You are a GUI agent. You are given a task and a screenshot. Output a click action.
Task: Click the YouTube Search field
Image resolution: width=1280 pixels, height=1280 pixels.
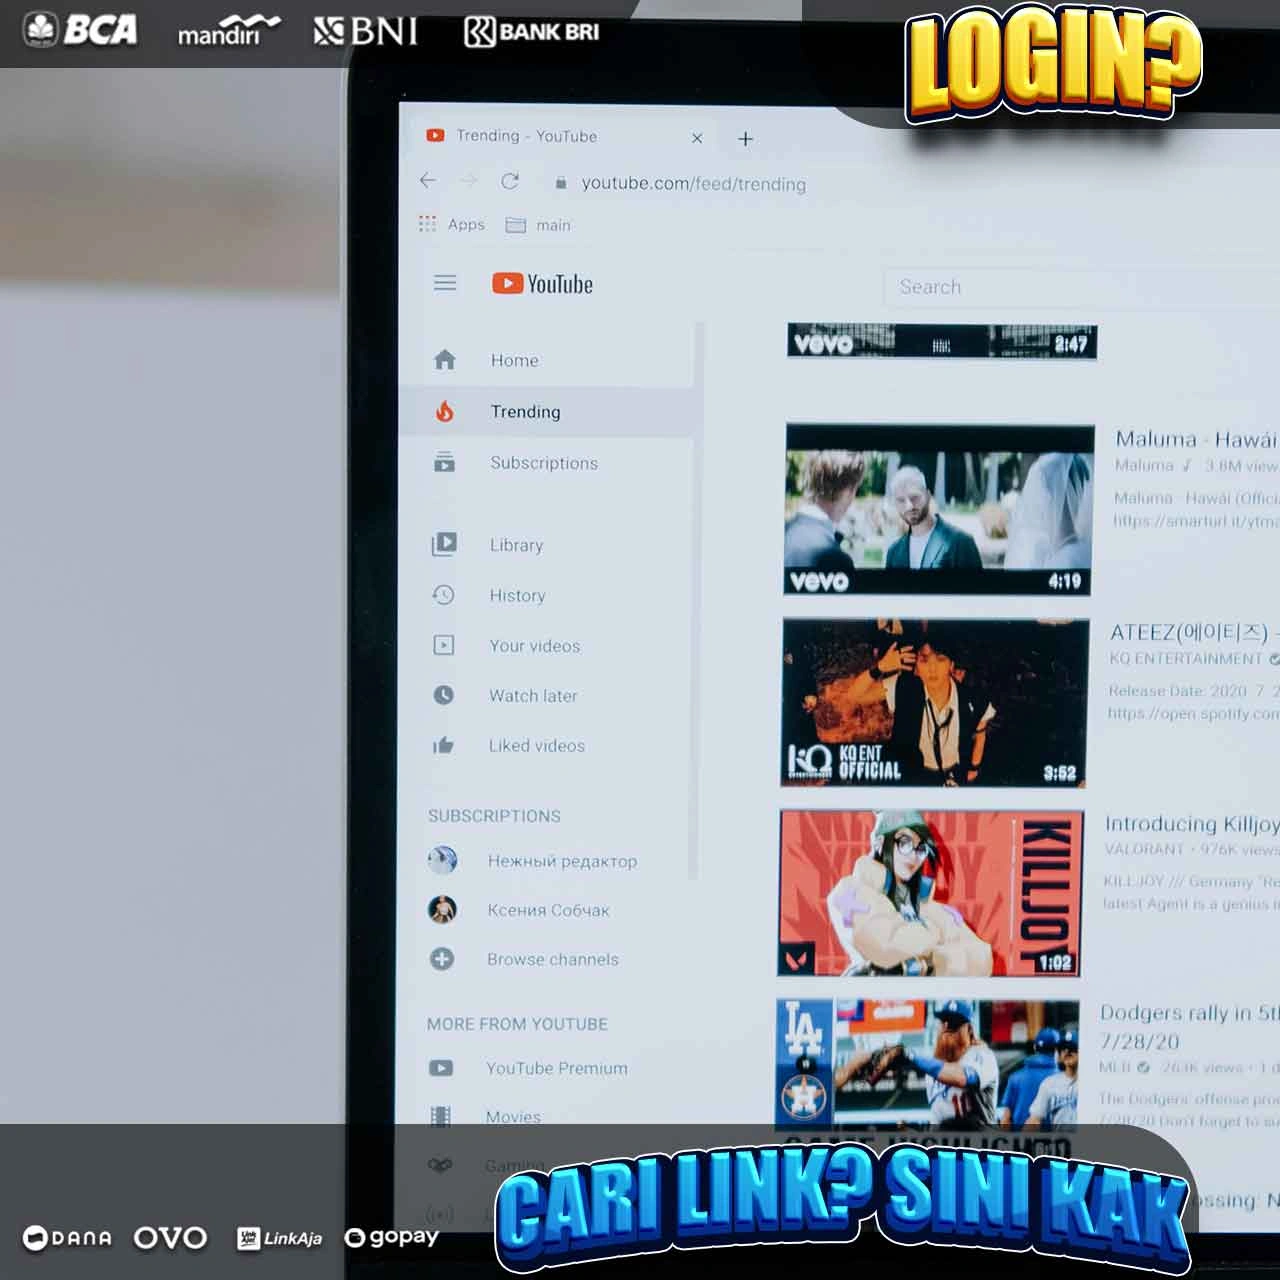coord(1080,287)
